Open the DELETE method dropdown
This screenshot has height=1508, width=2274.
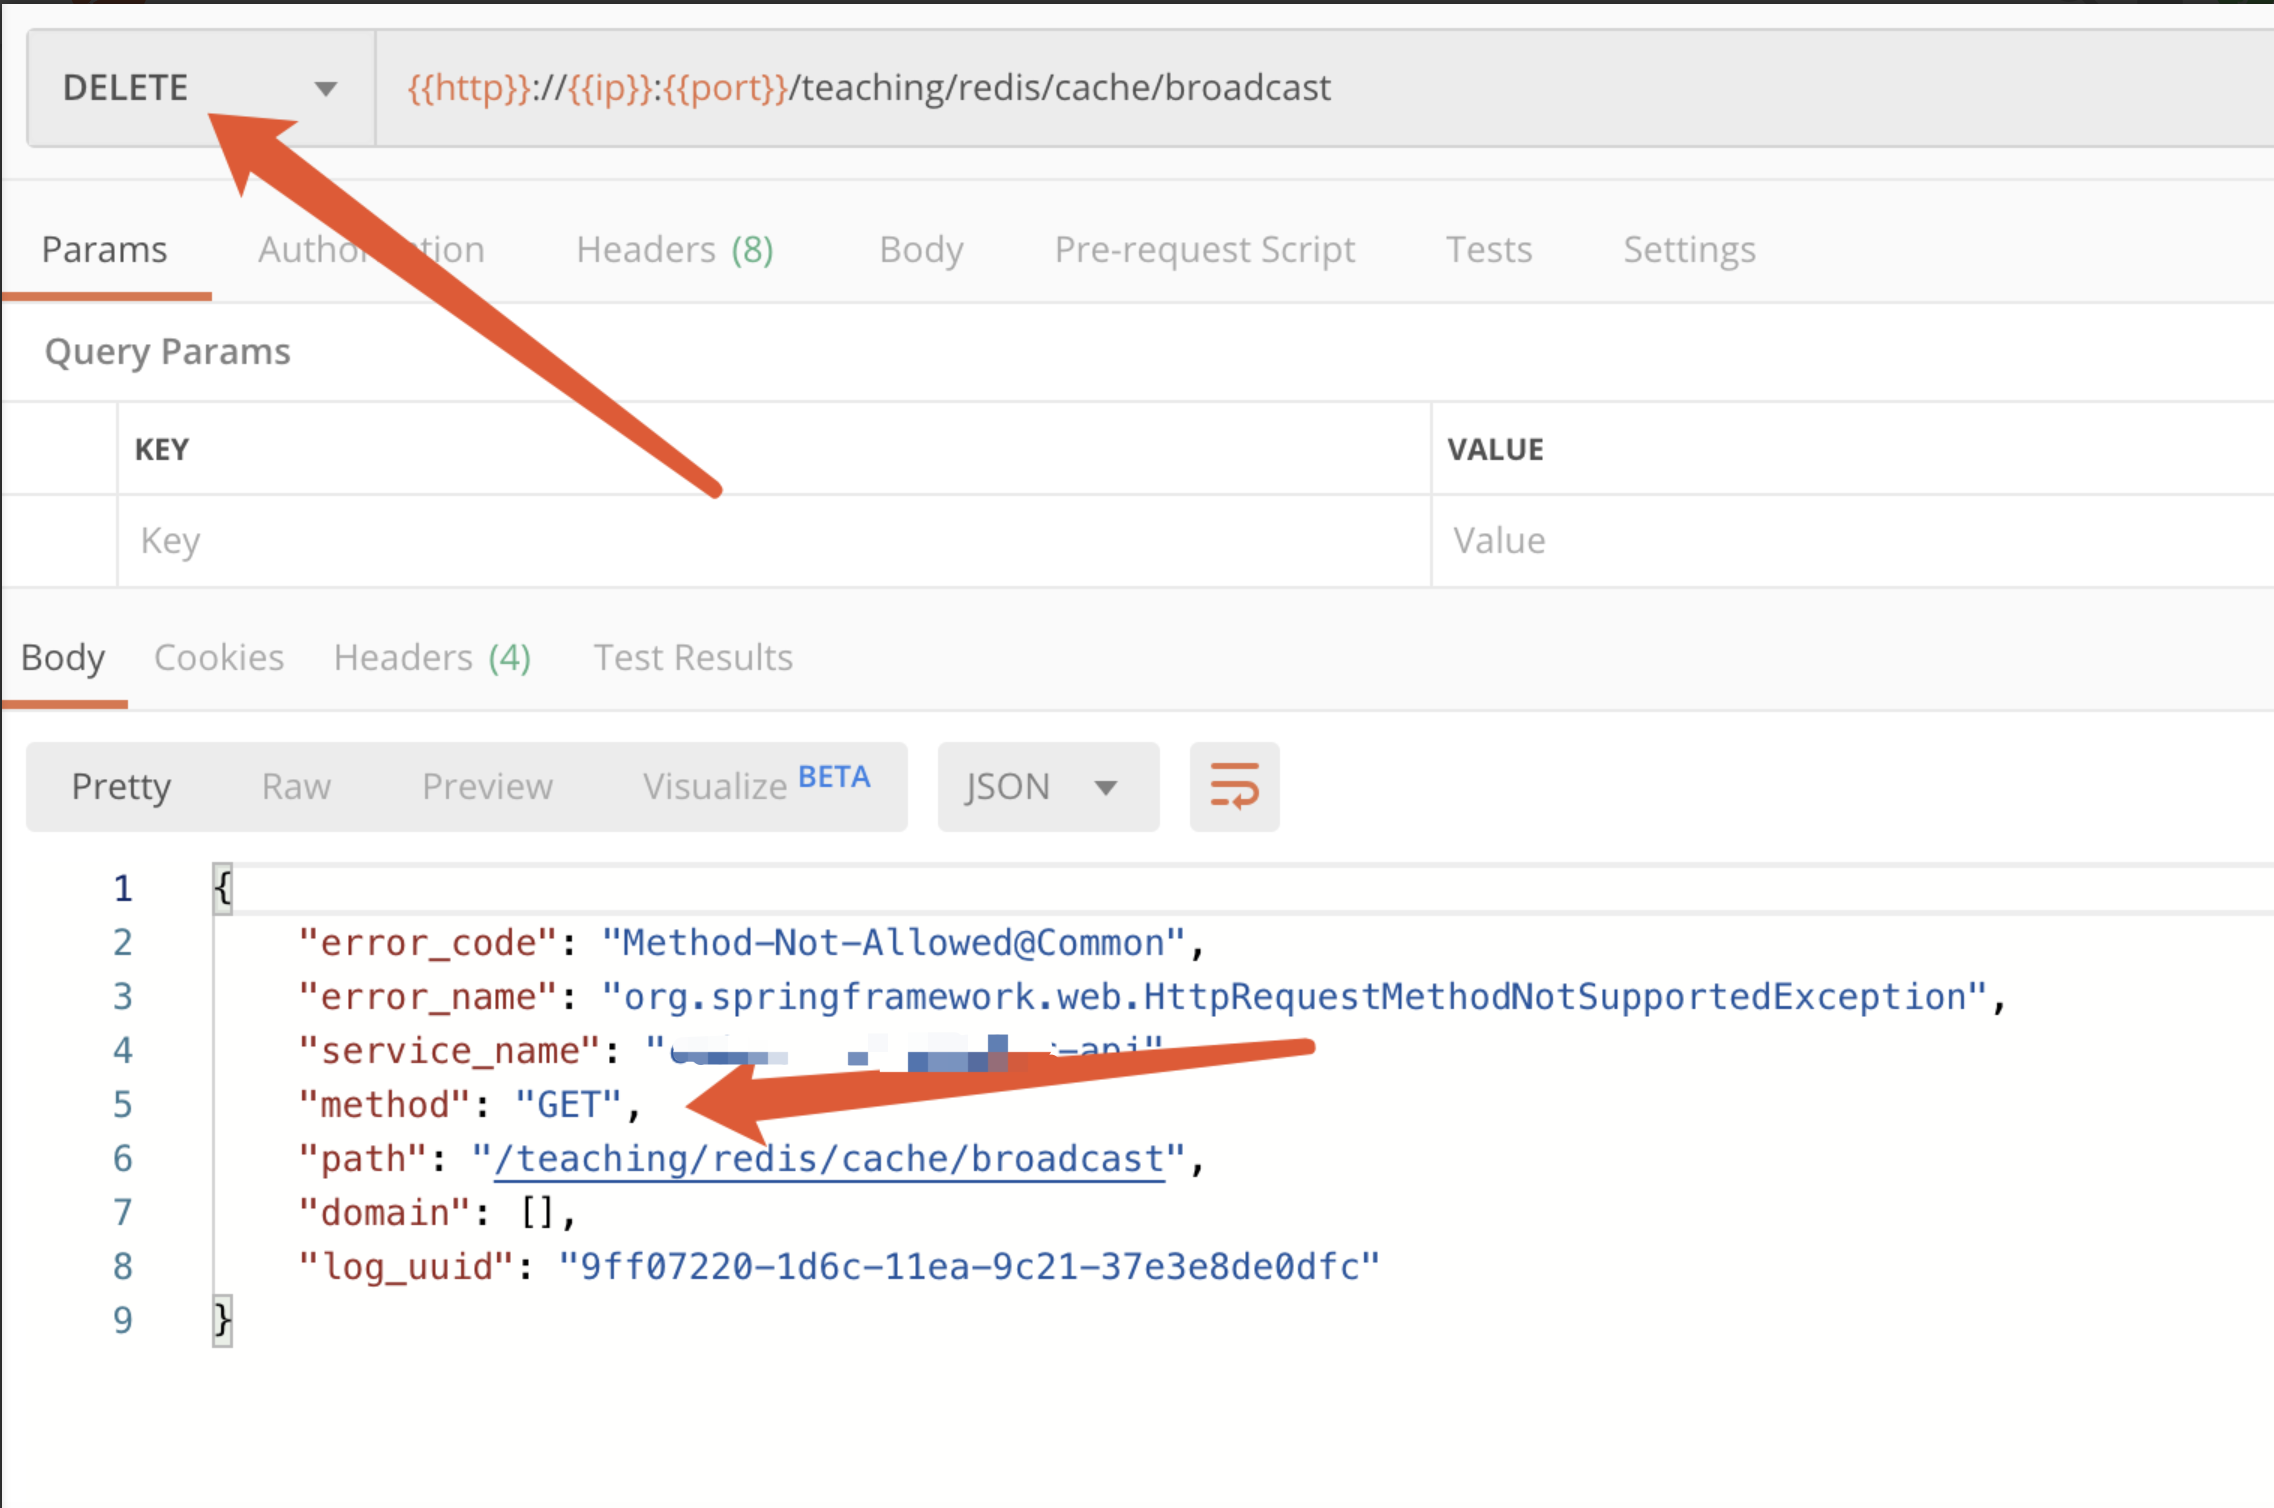pyautogui.click(x=325, y=88)
